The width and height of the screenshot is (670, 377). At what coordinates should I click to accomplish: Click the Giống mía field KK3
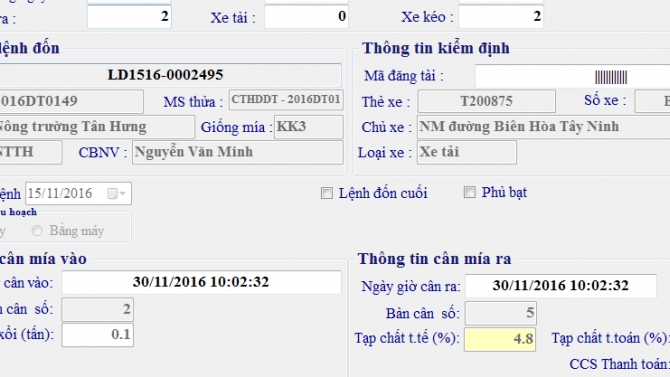pos(309,127)
